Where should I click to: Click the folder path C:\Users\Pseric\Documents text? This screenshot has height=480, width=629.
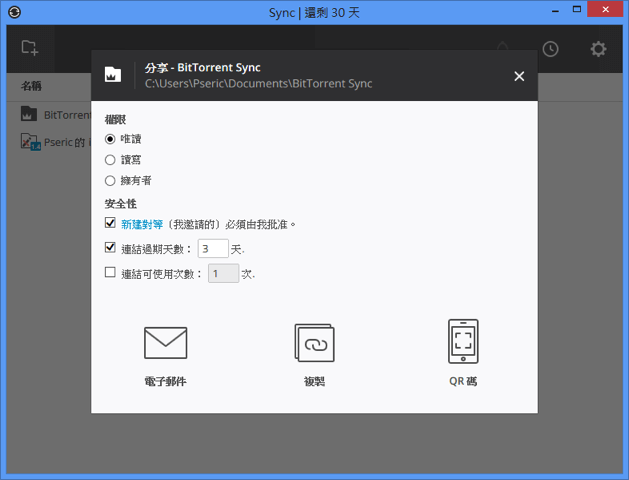point(258,83)
